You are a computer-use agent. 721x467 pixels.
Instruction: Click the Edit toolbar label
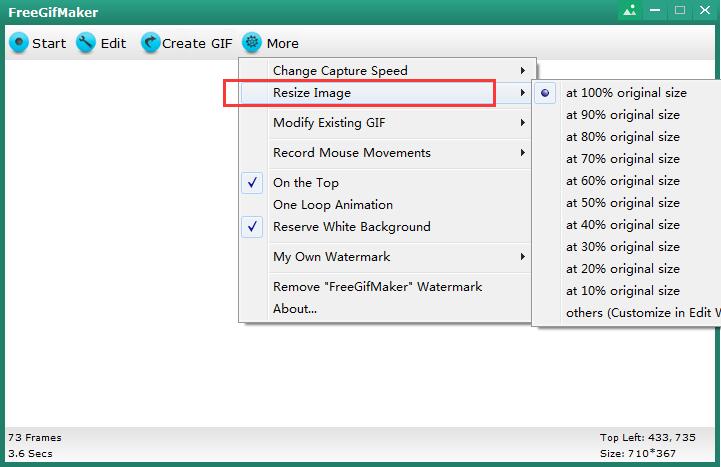coord(113,43)
